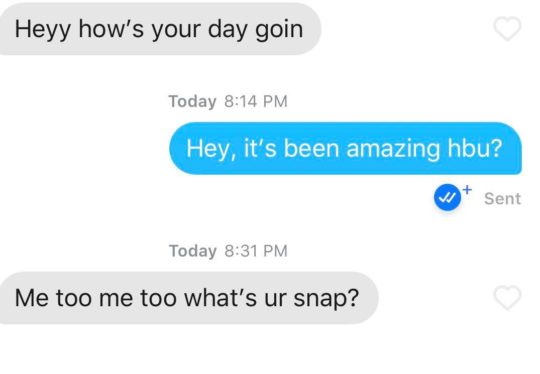540x374 pixels.
Task: Click the "Today" label next to 8:31 PM
Action: click(x=193, y=251)
